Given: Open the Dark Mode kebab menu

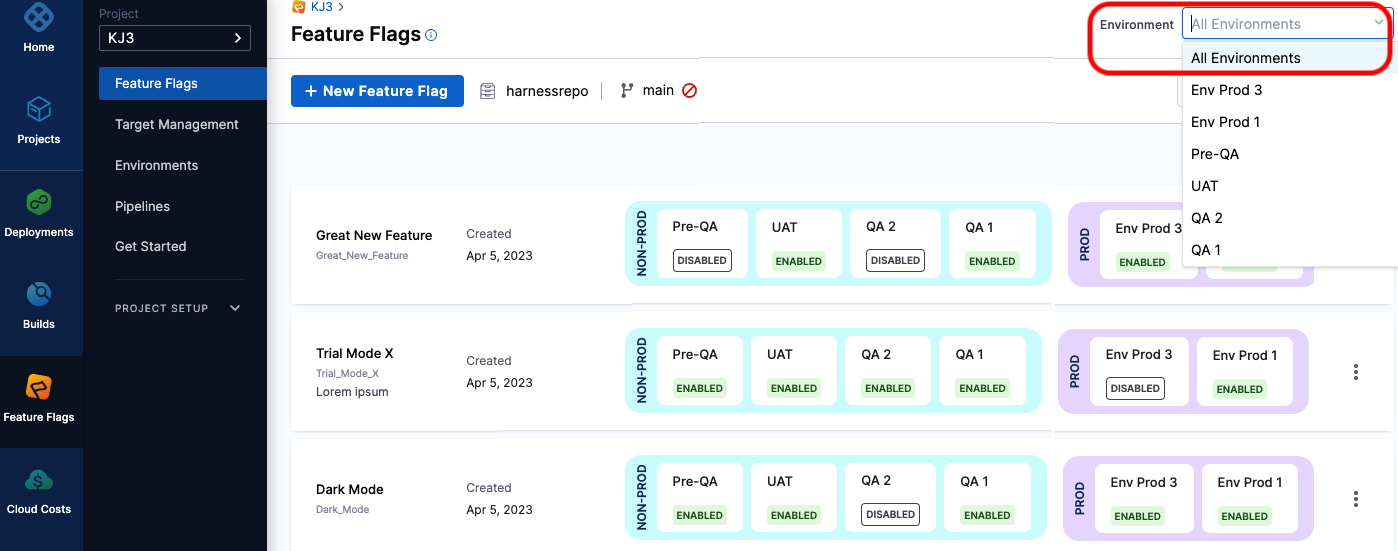Looking at the screenshot, I should [x=1355, y=499].
